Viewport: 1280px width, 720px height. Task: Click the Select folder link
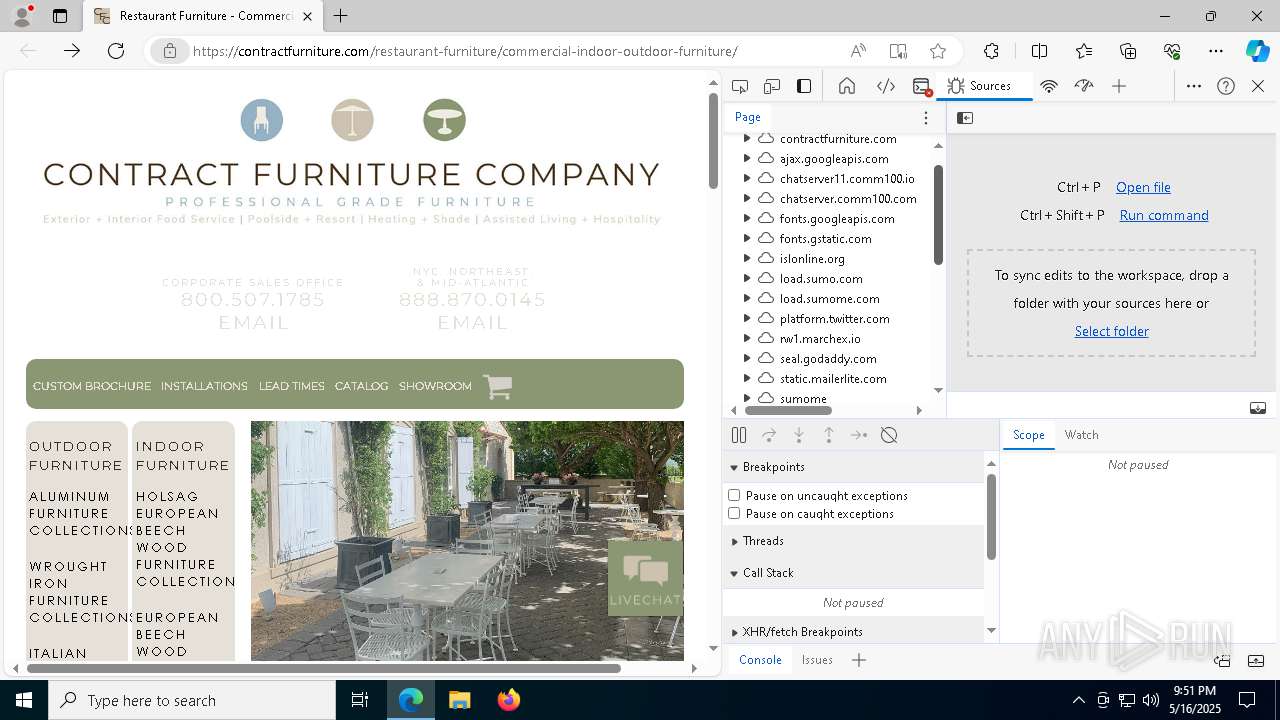pos(1111,331)
